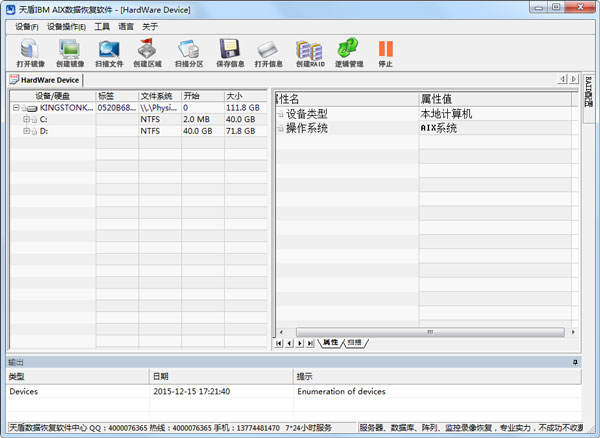Open the 关于 menu
Image resolution: width=600 pixels, height=438 pixels.
[x=150, y=26]
